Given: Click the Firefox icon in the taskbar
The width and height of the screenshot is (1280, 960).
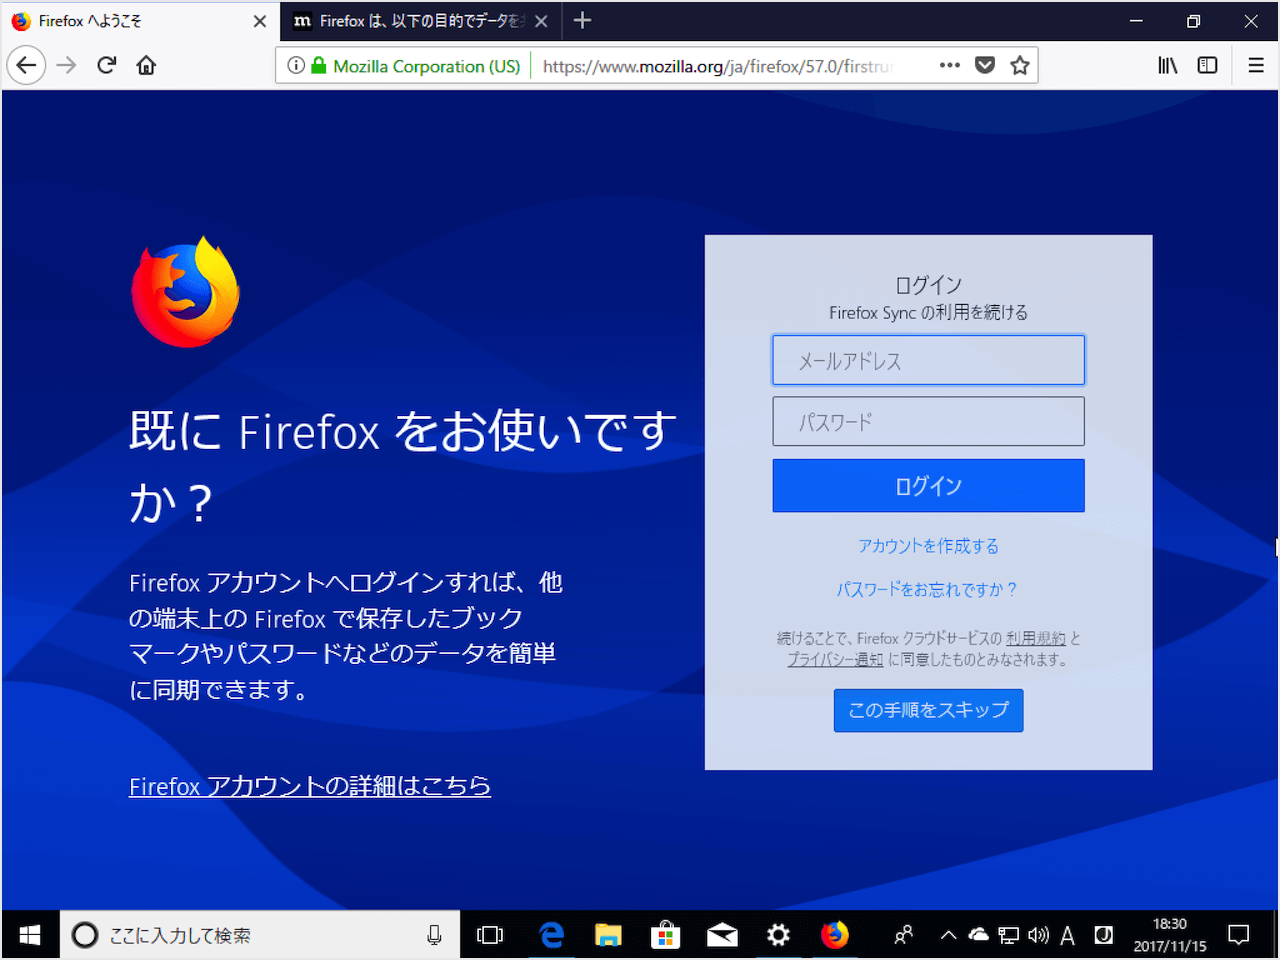Looking at the screenshot, I should tap(835, 935).
